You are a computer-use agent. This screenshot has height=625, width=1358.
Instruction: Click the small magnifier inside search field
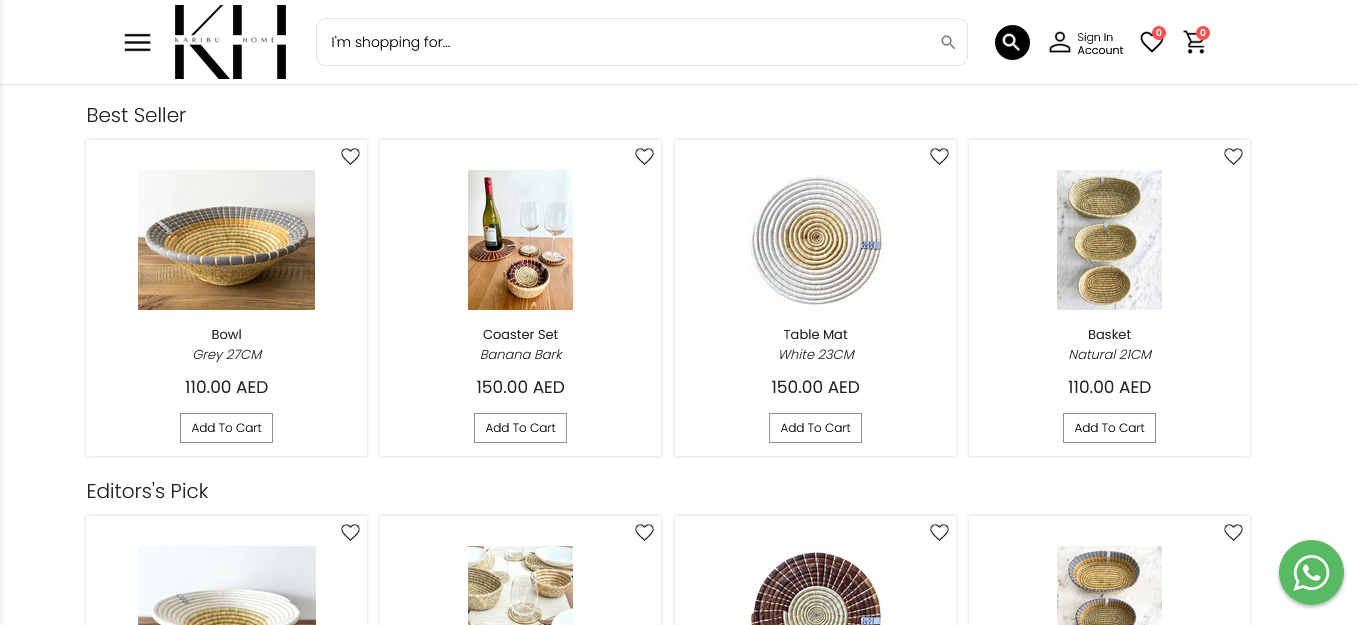point(948,42)
